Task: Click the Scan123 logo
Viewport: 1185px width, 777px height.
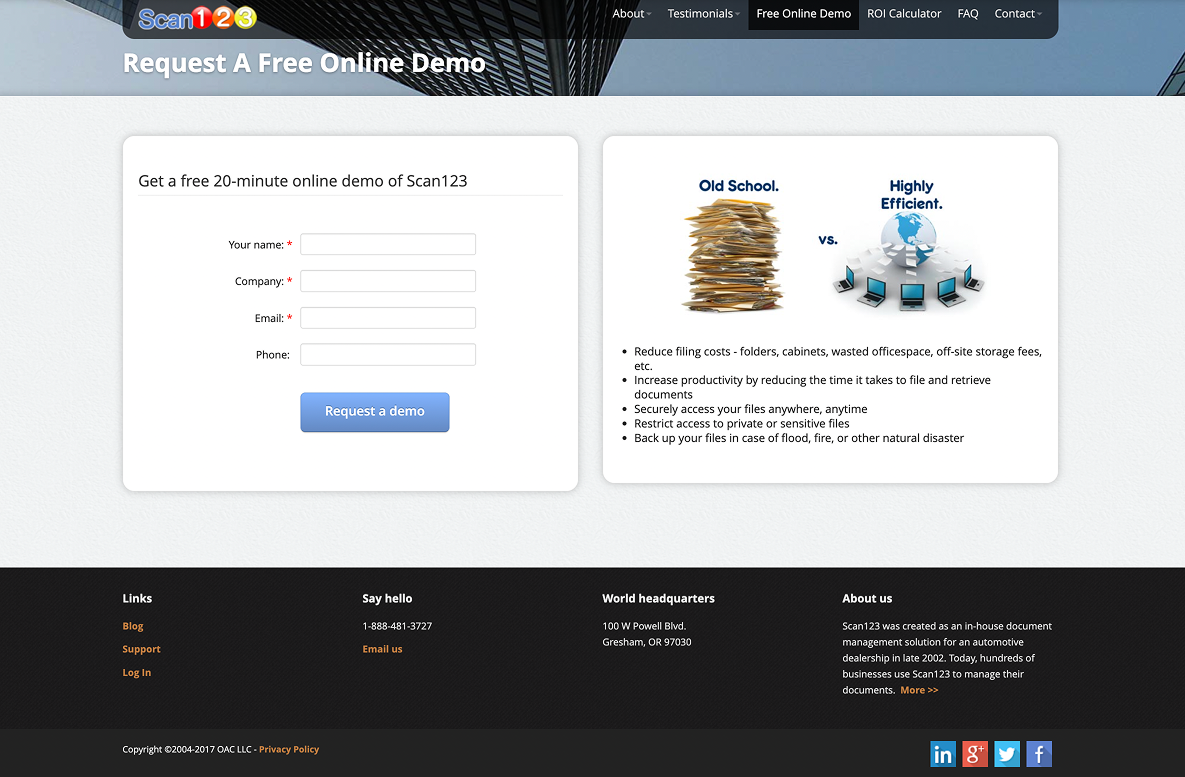Action: click(197, 17)
